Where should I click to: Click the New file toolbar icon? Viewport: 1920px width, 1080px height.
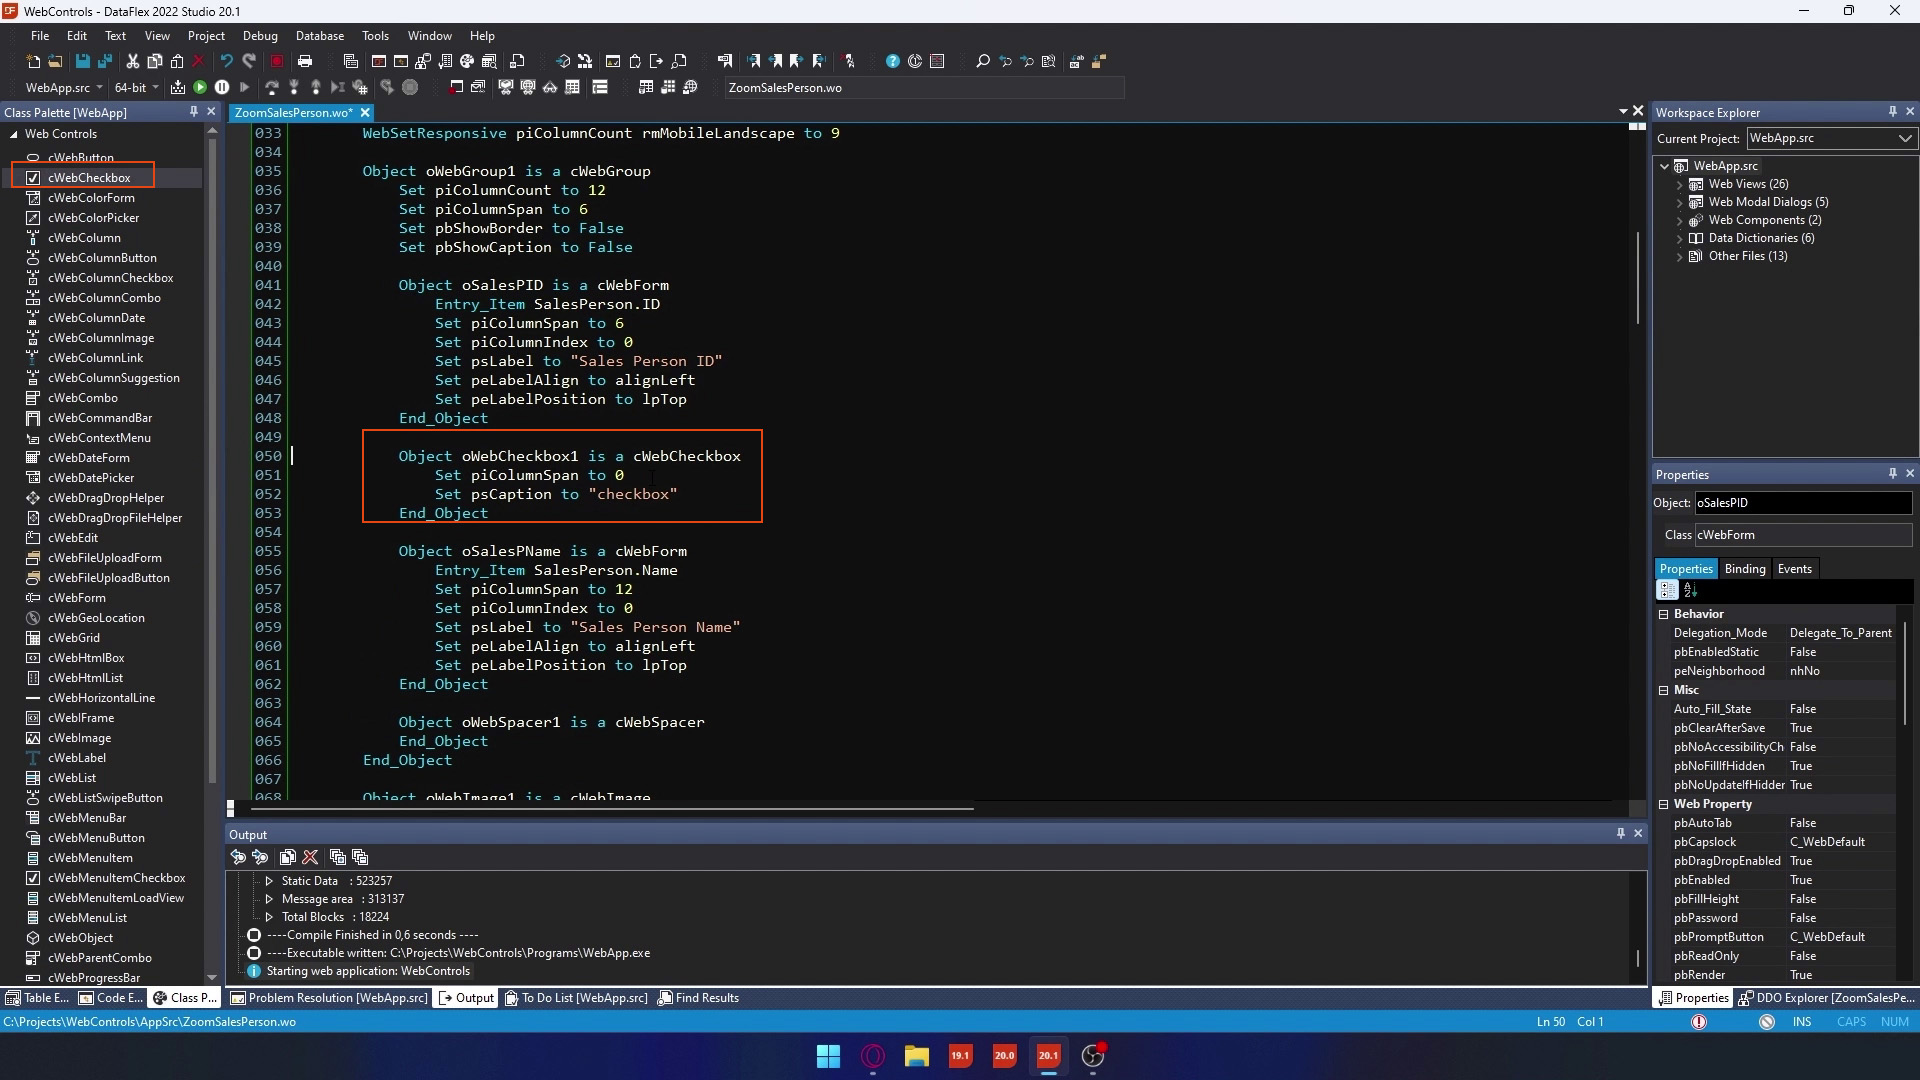33,61
